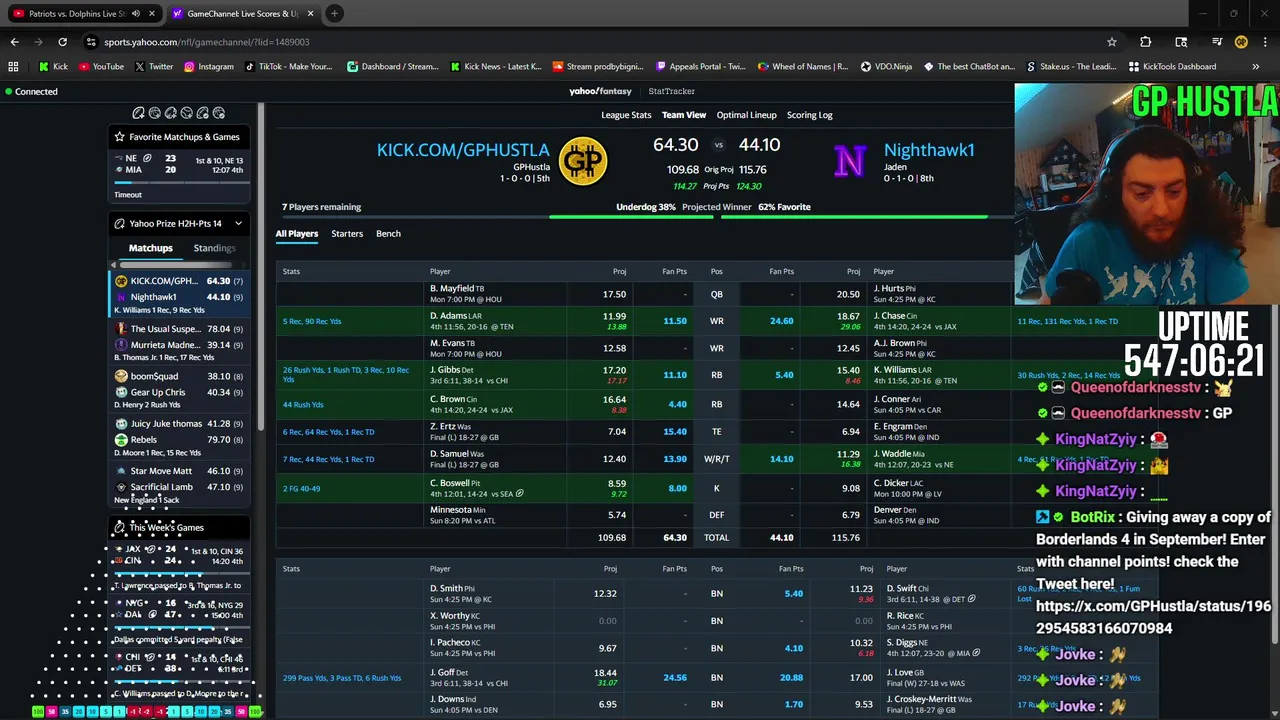Select the fourth sport icon in the icon row
The height and width of the screenshot is (720, 1280).
pyautogui.click(x=187, y=113)
